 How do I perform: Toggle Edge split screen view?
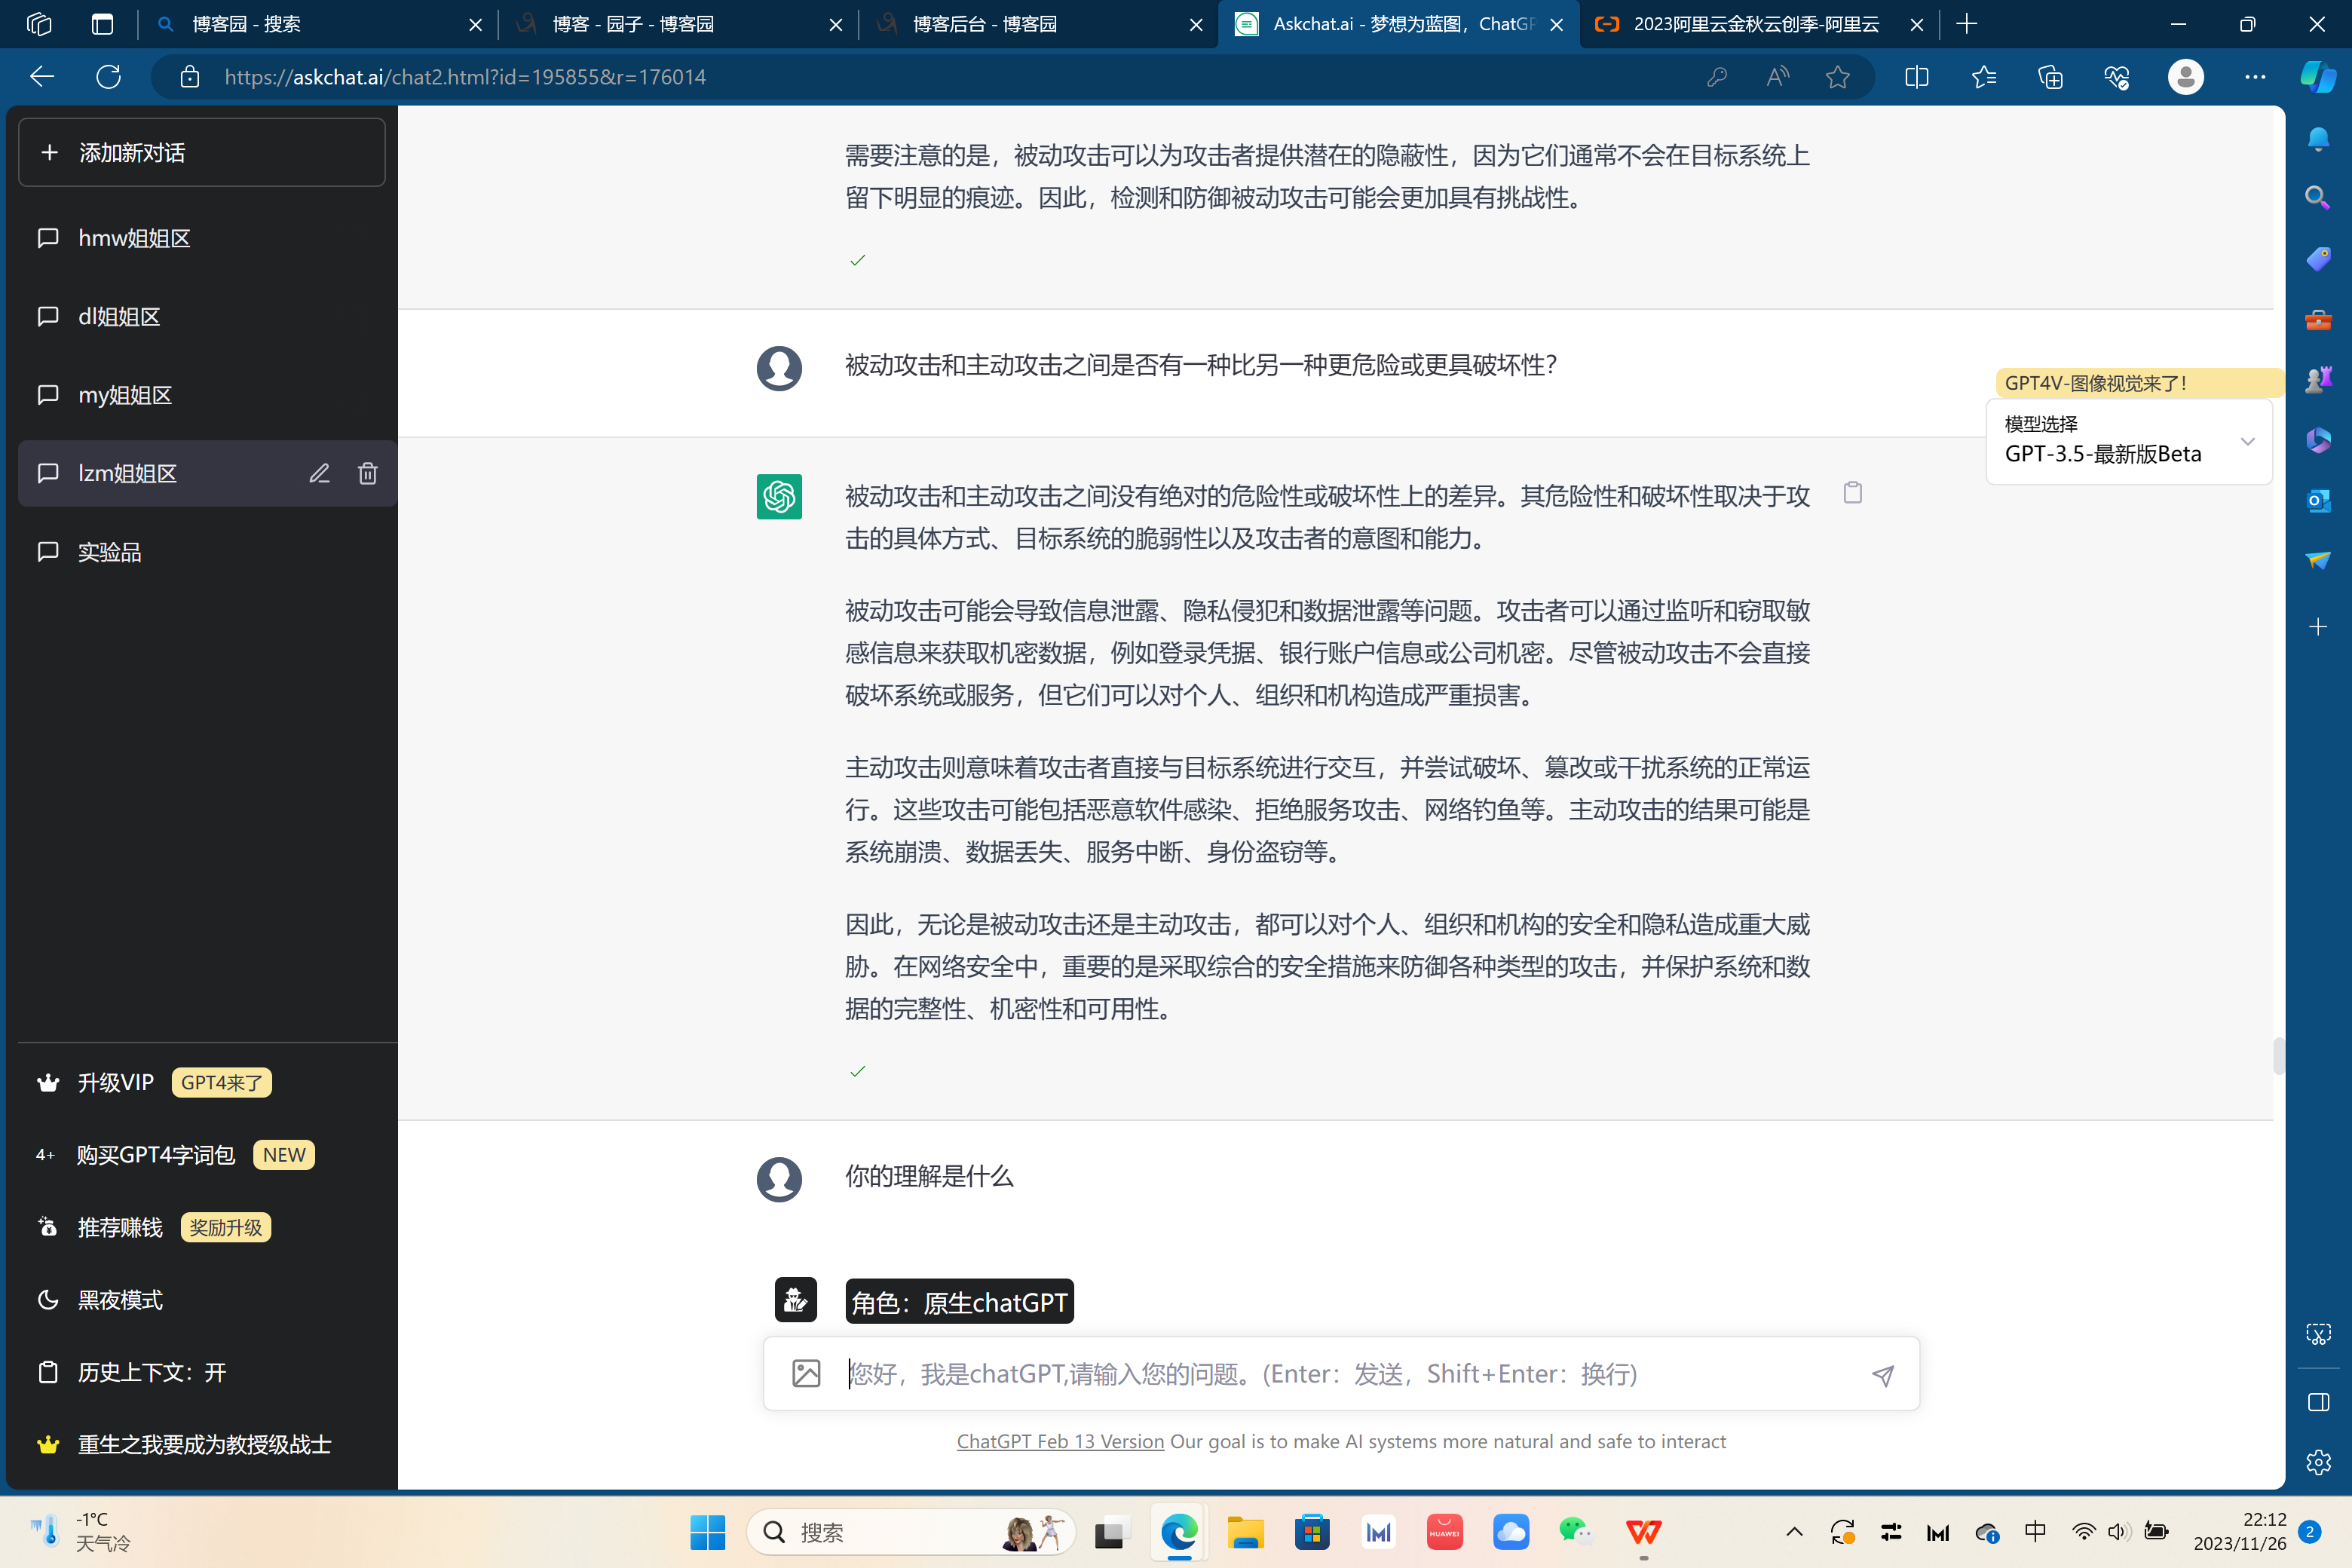[x=1916, y=77]
